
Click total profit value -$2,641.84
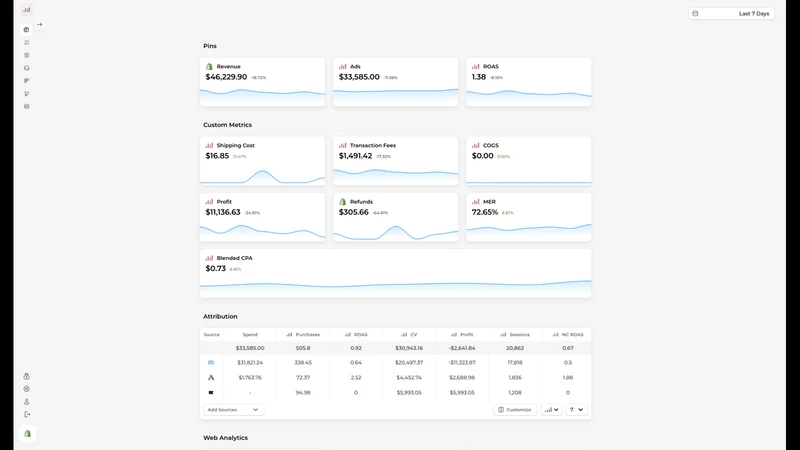[x=462, y=348]
